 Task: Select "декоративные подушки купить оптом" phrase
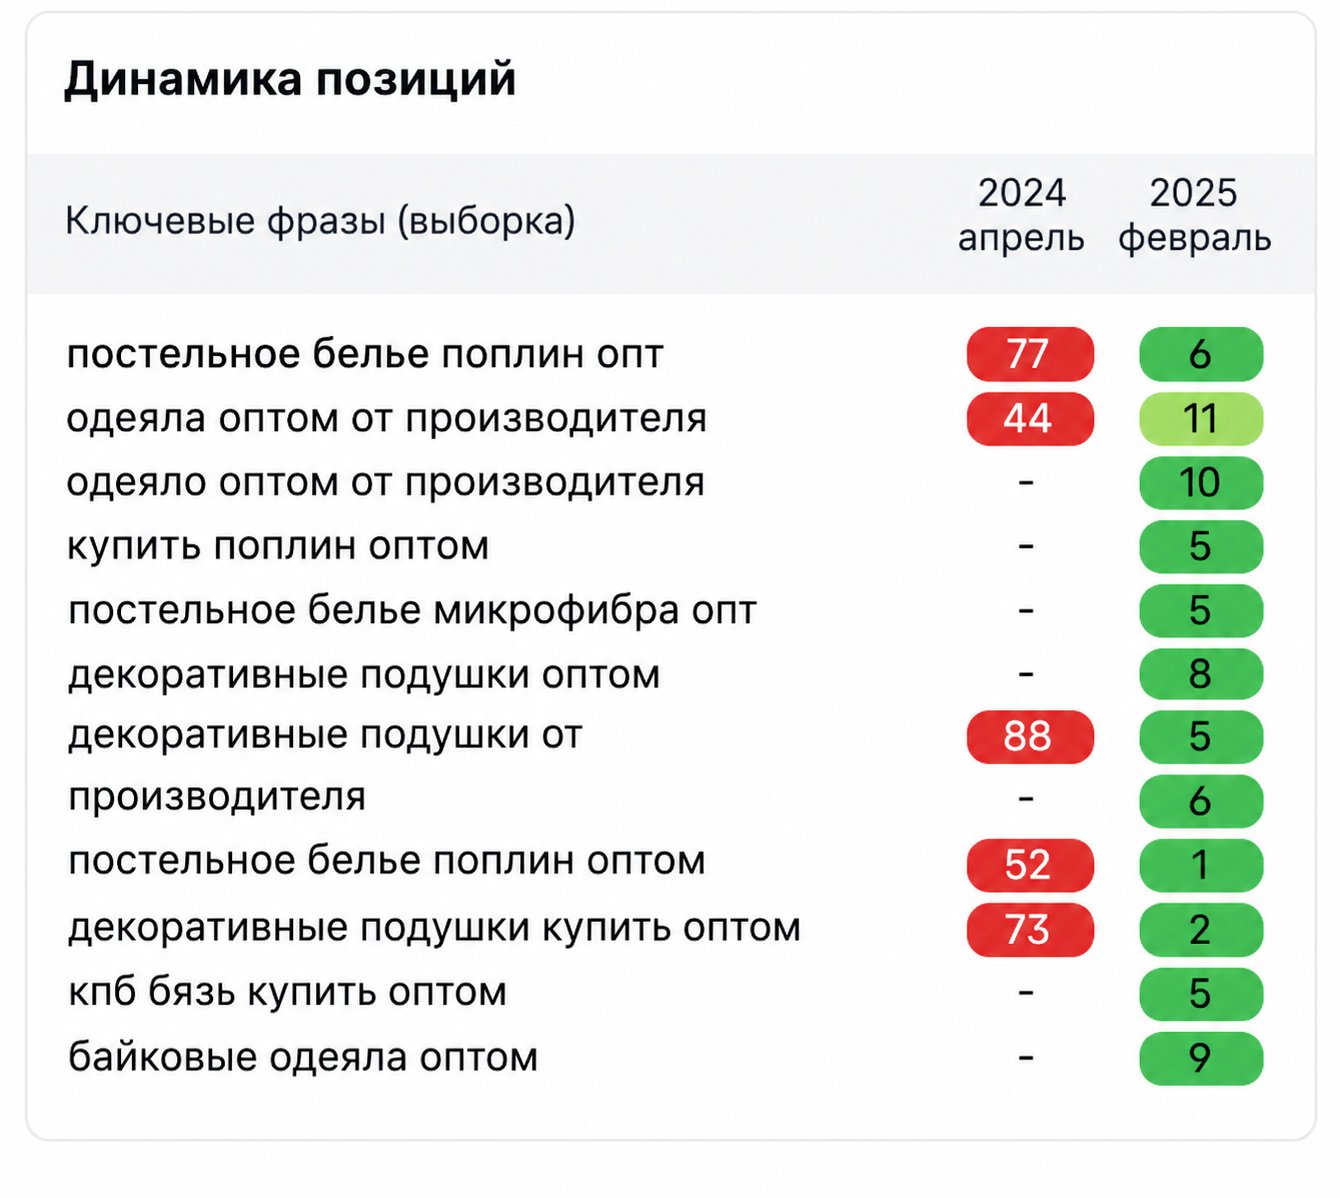click(x=434, y=928)
